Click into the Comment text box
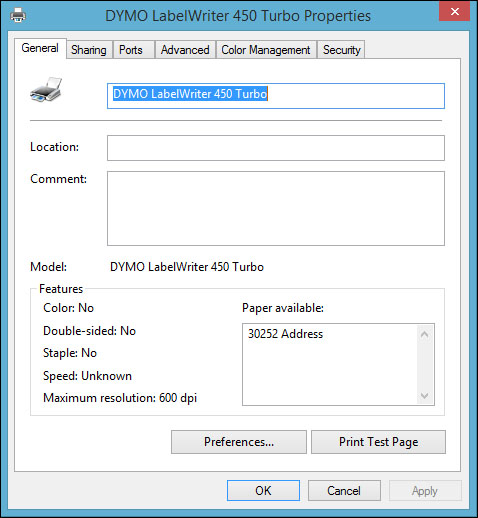The image size is (478, 518). coord(276,209)
